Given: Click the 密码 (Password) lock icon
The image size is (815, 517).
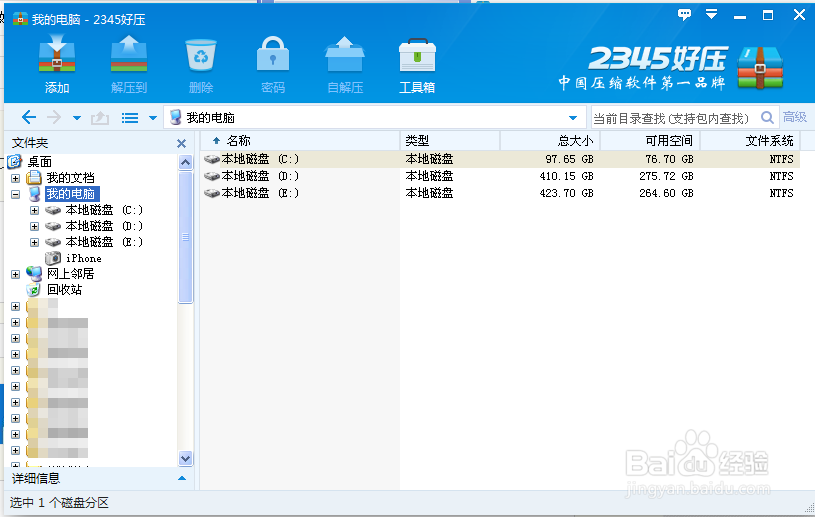Looking at the screenshot, I should (x=273, y=54).
